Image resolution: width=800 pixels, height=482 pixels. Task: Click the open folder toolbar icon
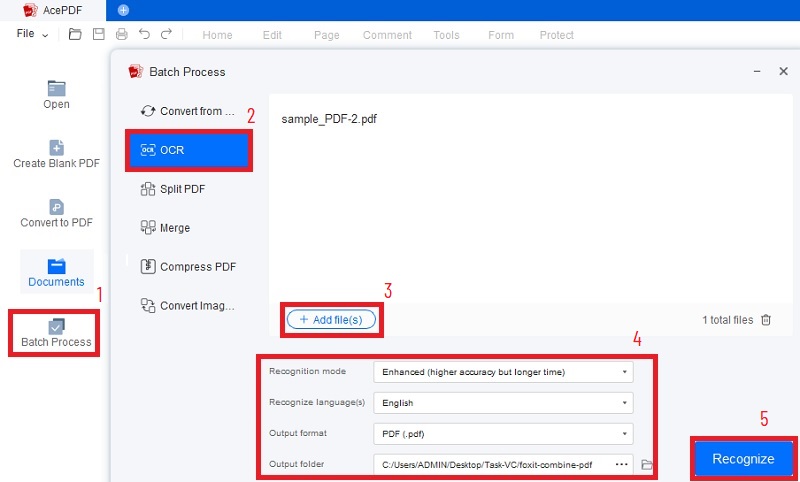[x=75, y=34]
